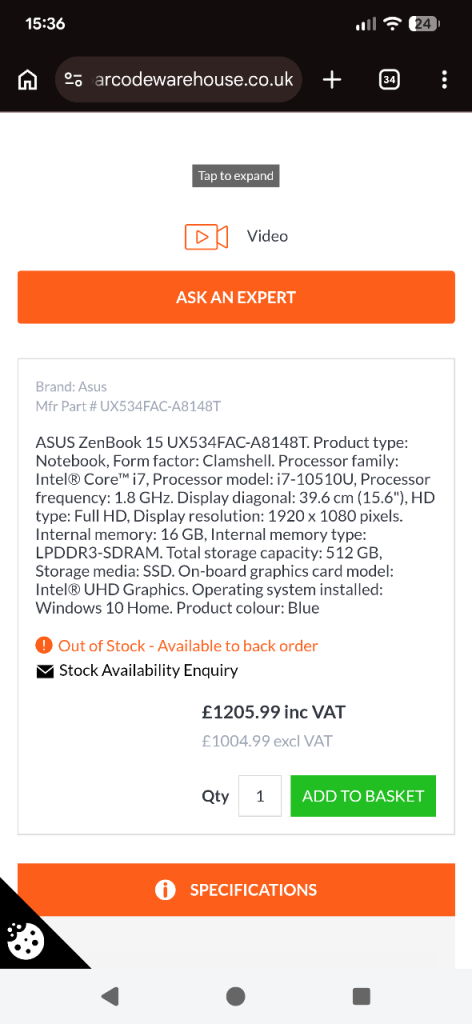The width and height of the screenshot is (472, 1024).
Task: Open Stock Availability Enquiry link
Action: click(x=148, y=671)
